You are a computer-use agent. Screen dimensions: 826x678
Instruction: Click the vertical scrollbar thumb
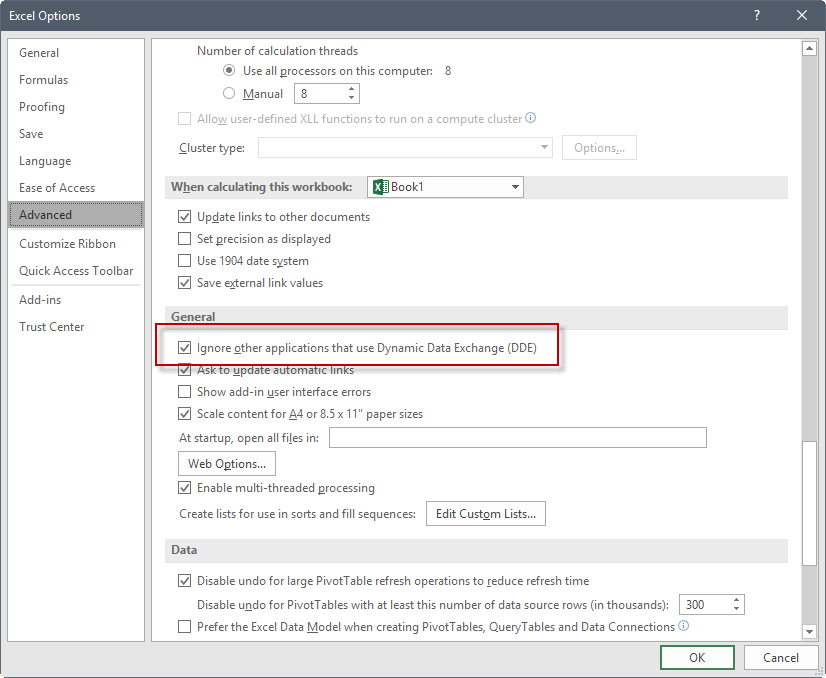coord(809,503)
